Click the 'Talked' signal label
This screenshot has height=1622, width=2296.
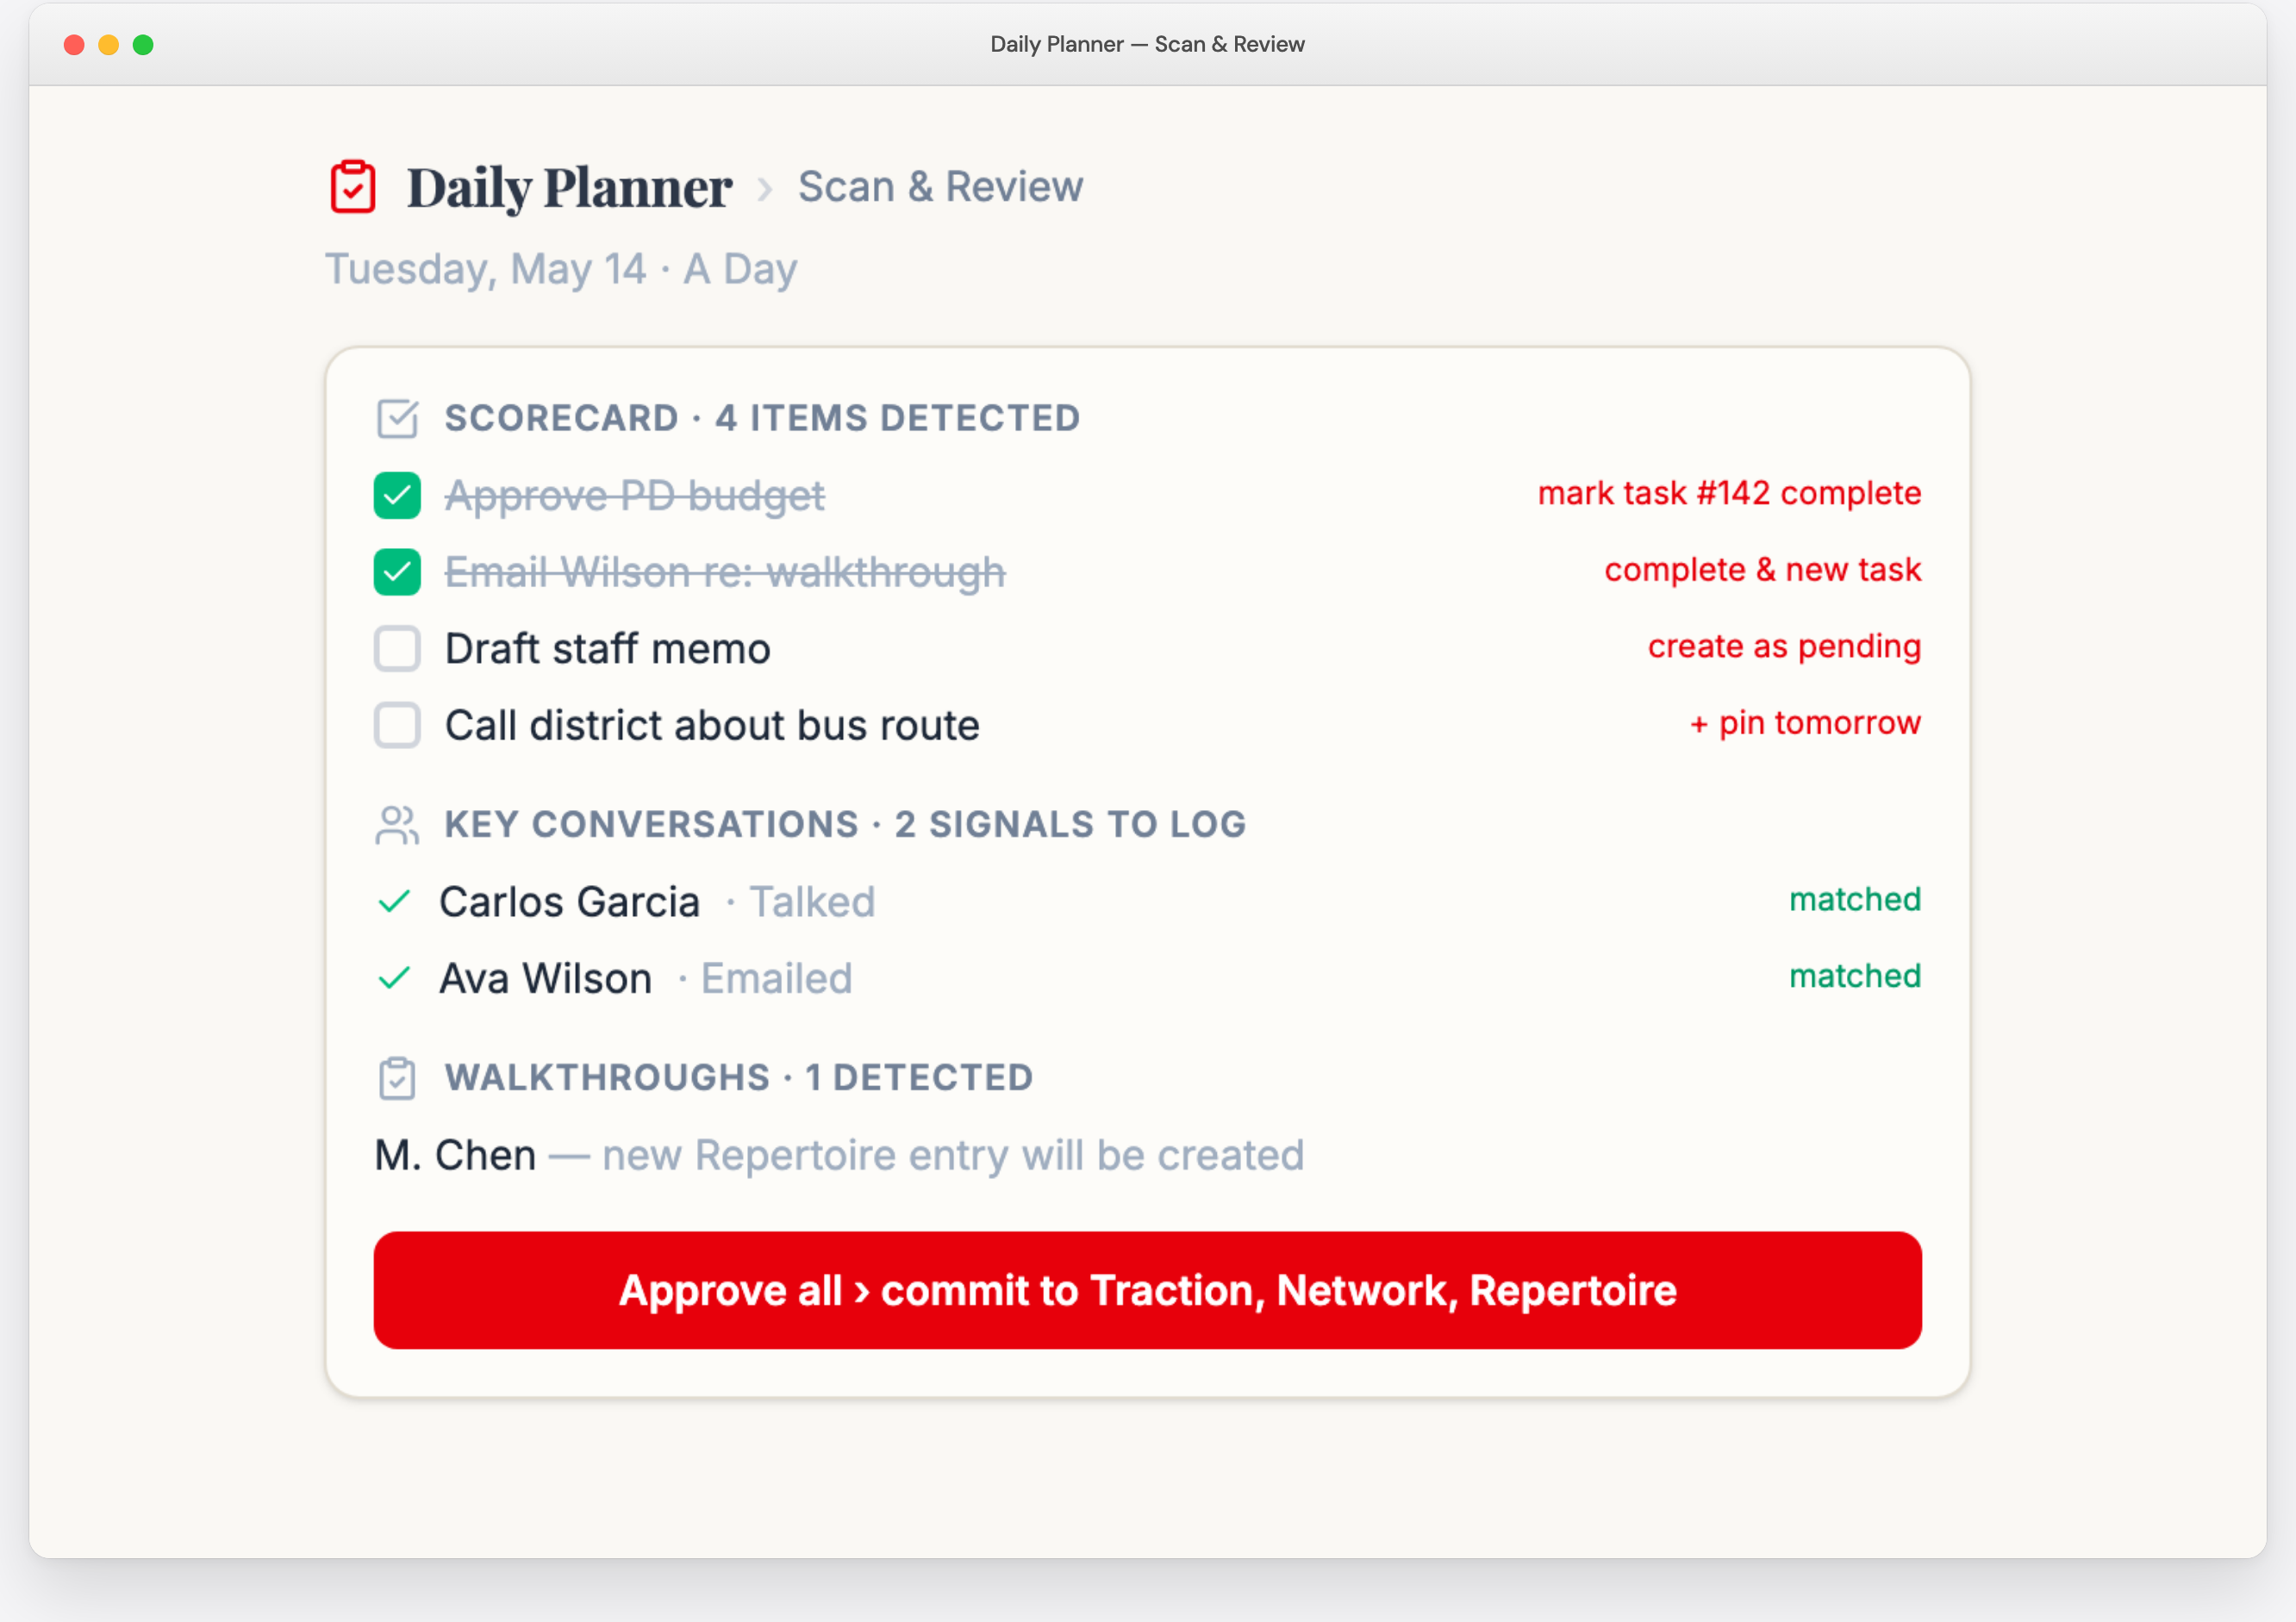tap(812, 902)
